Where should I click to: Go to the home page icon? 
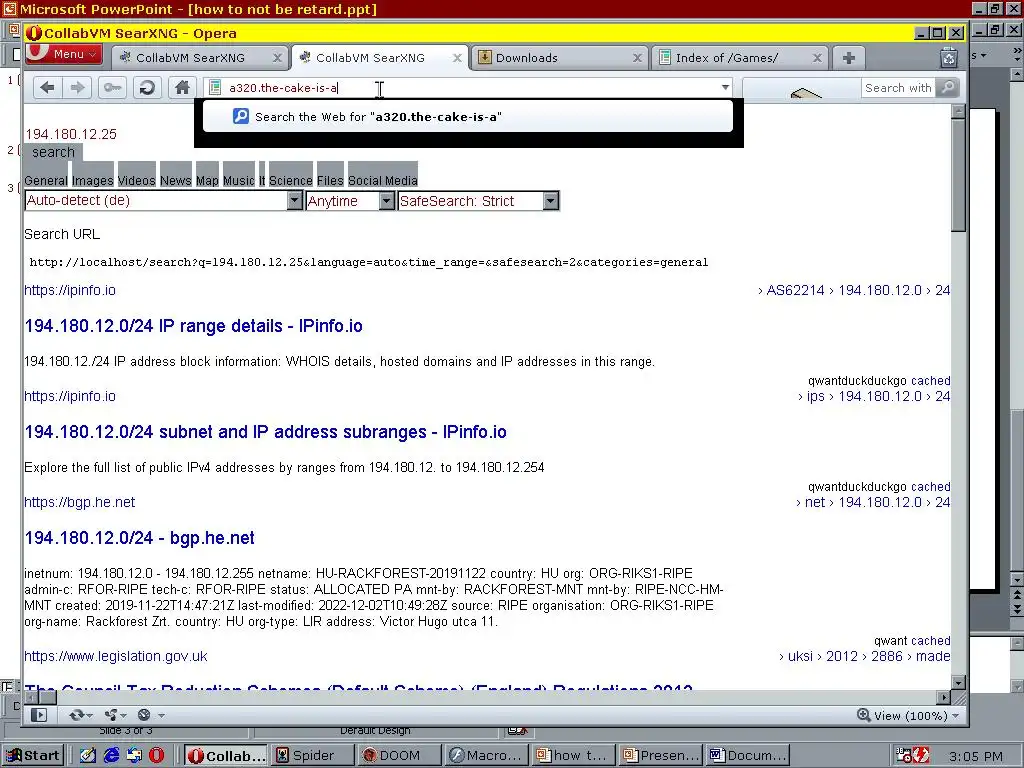[182, 88]
